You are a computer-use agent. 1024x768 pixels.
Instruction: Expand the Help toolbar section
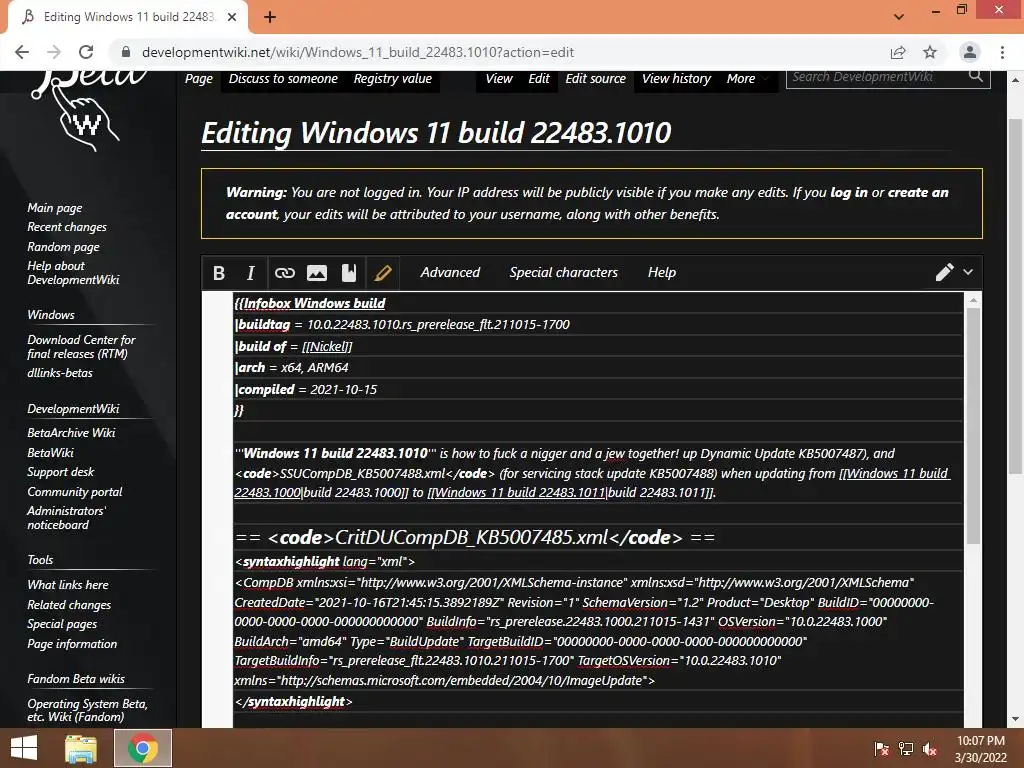click(662, 272)
